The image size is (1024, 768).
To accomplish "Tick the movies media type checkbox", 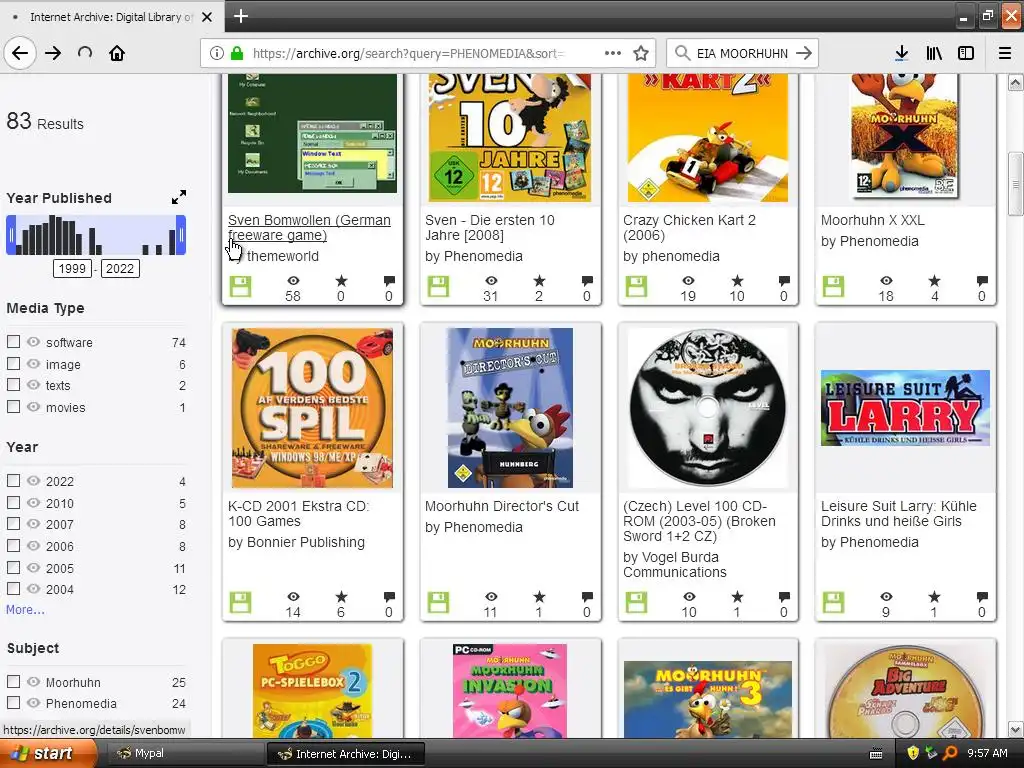I will tap(13, 406).
